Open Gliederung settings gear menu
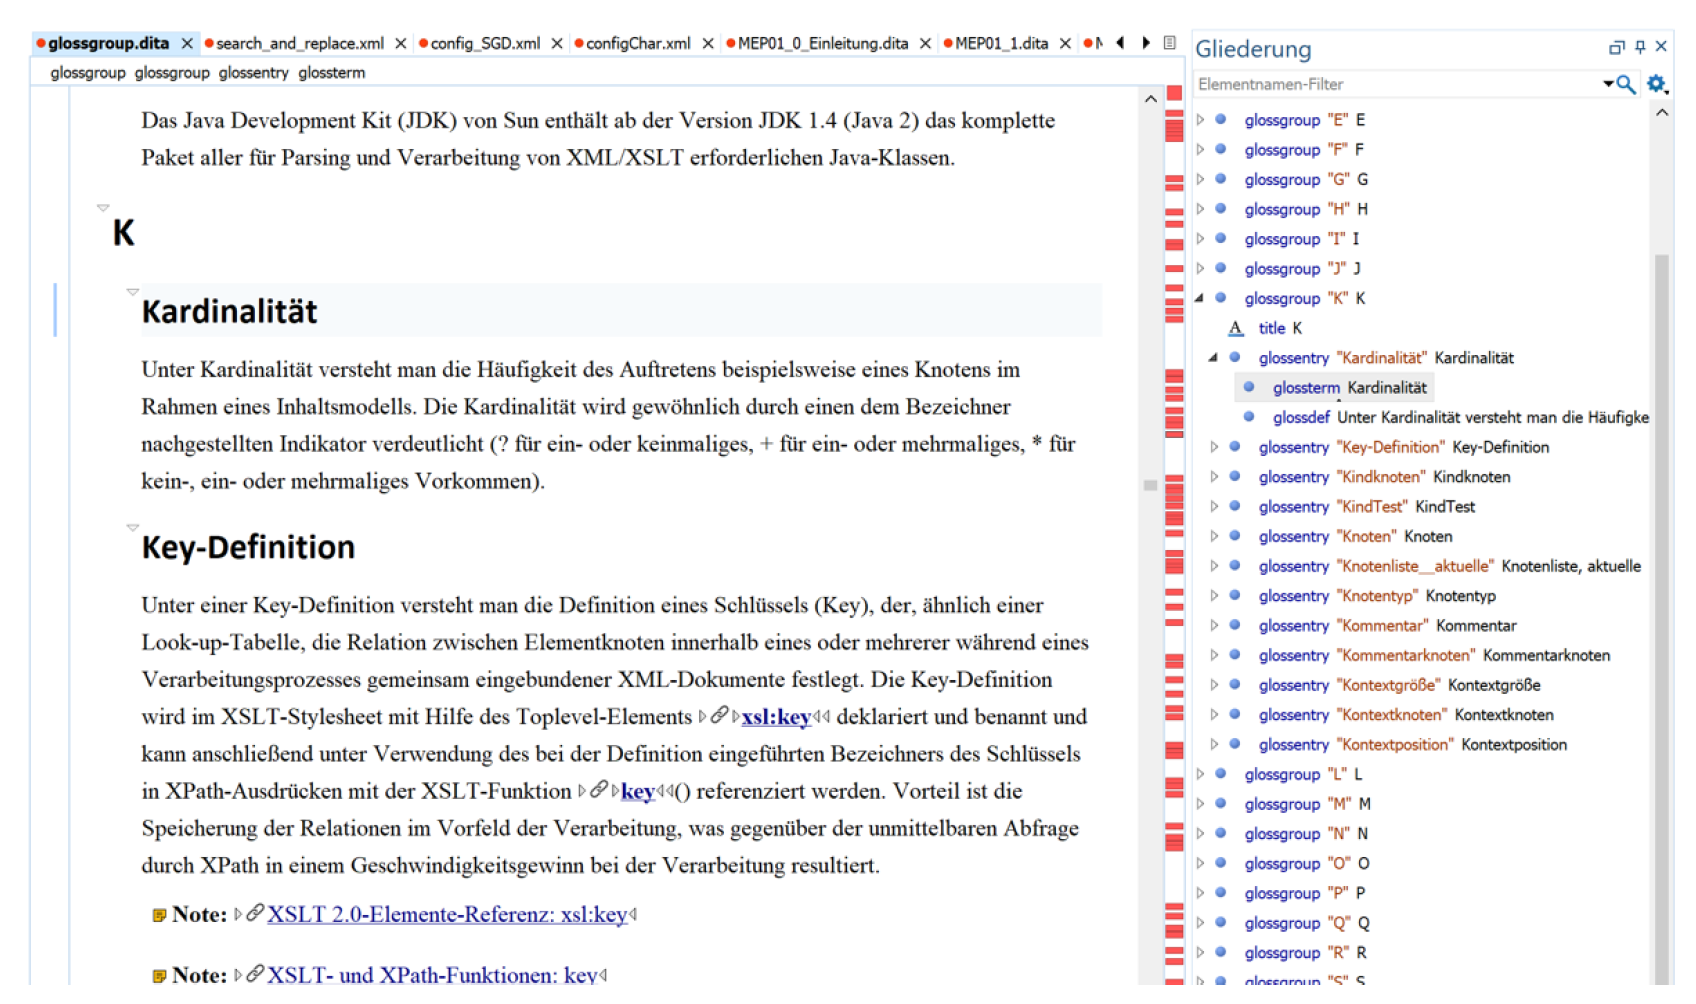 click(x=1657, y=84)
